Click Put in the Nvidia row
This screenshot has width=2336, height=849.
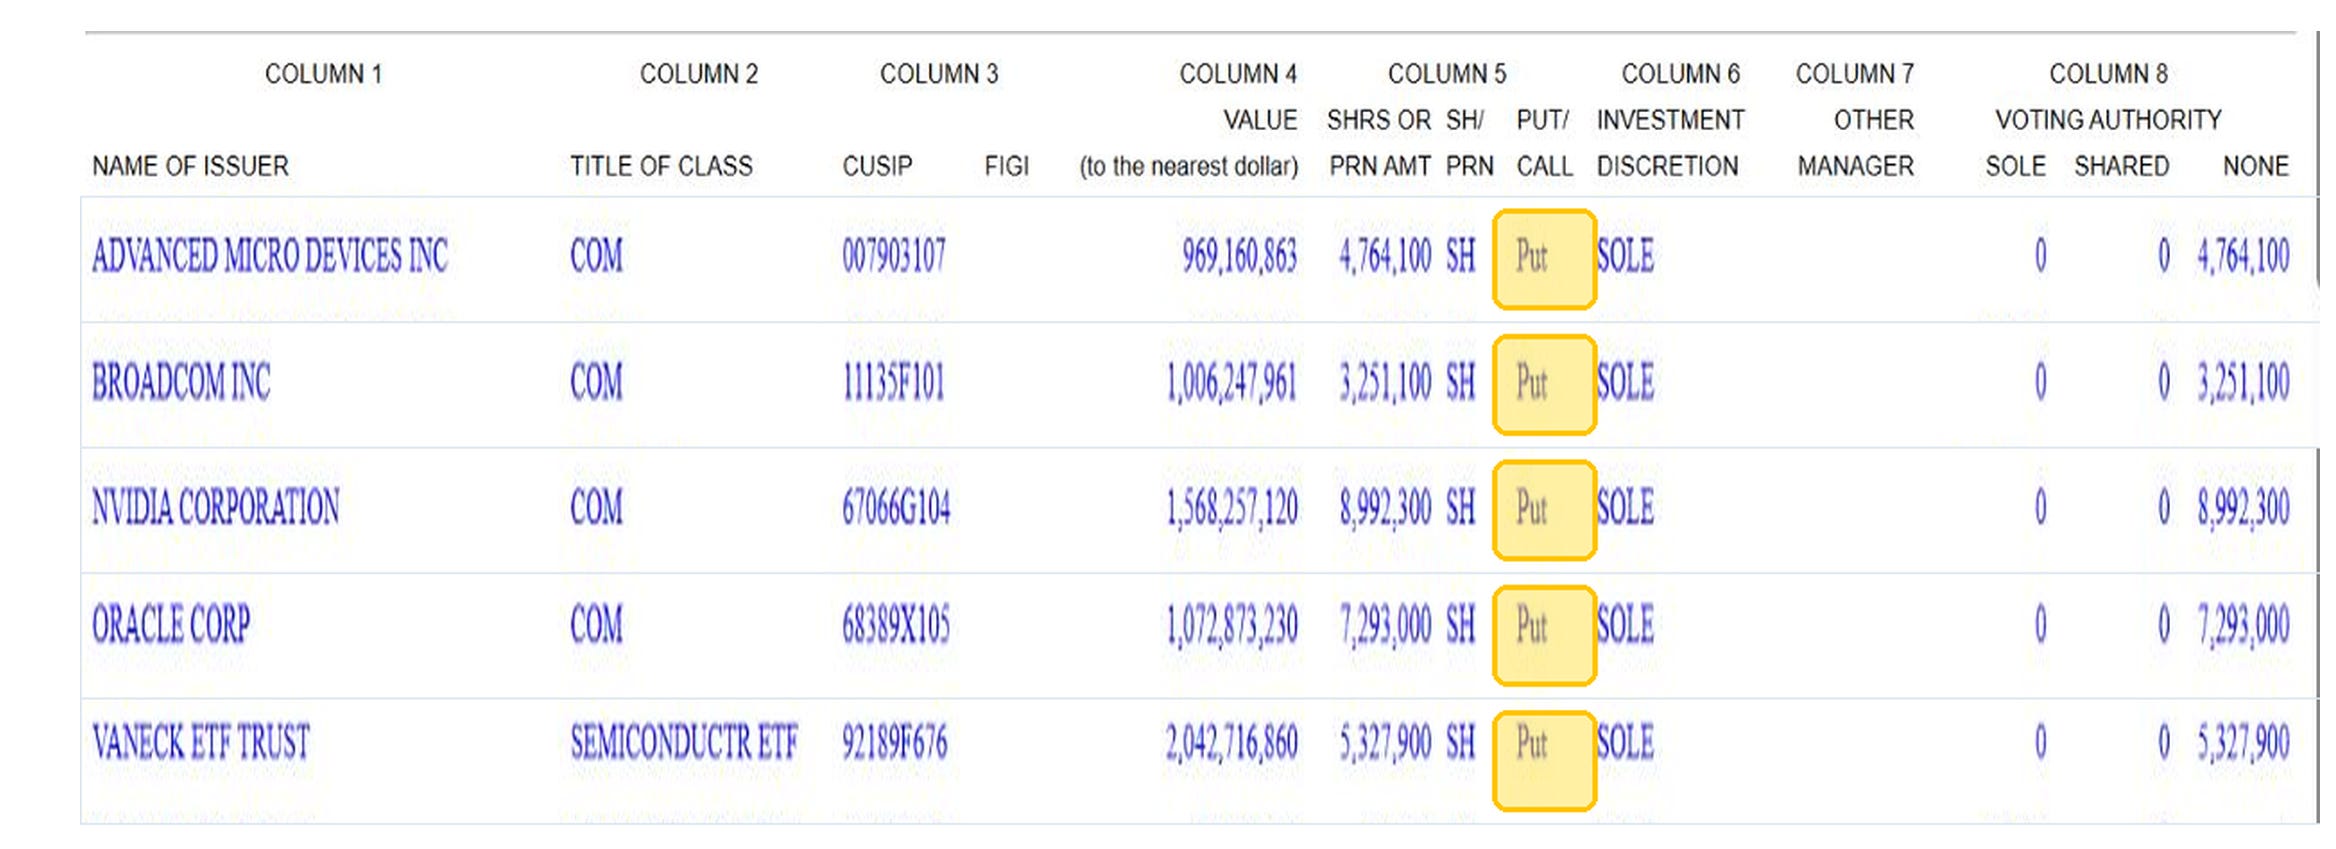1532,507
